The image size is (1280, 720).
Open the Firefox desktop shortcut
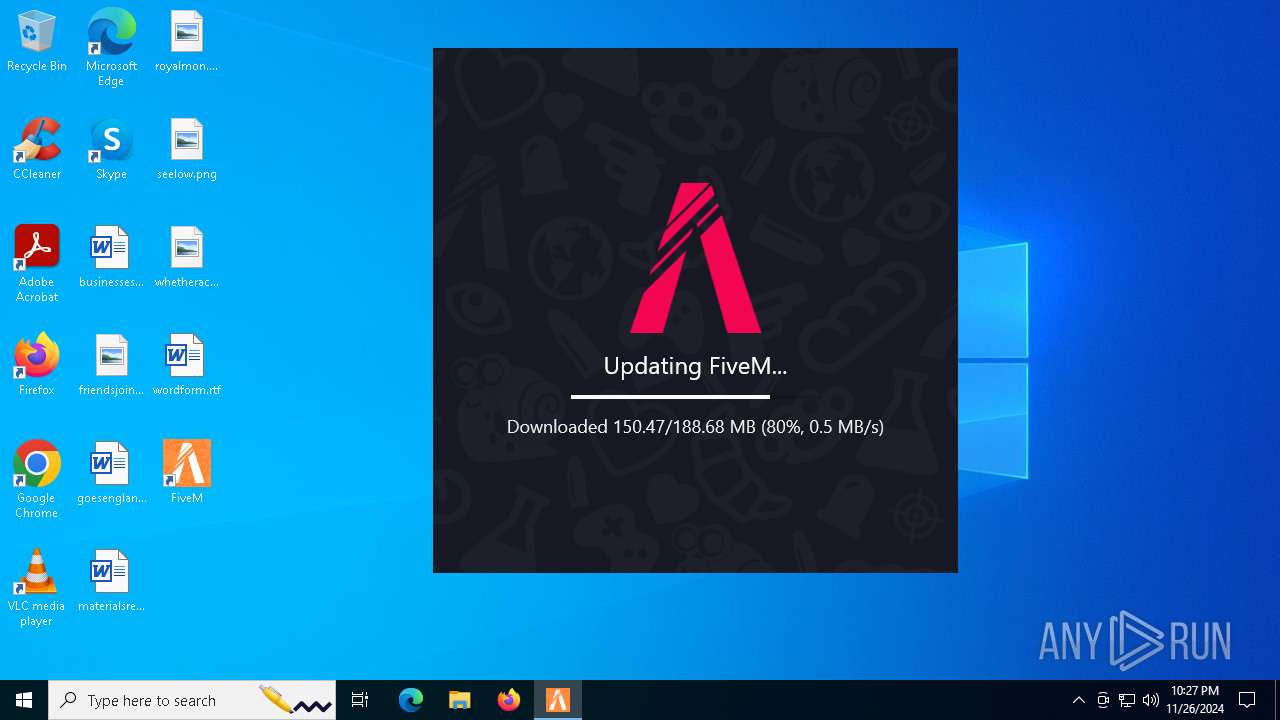tap(37, 366)
